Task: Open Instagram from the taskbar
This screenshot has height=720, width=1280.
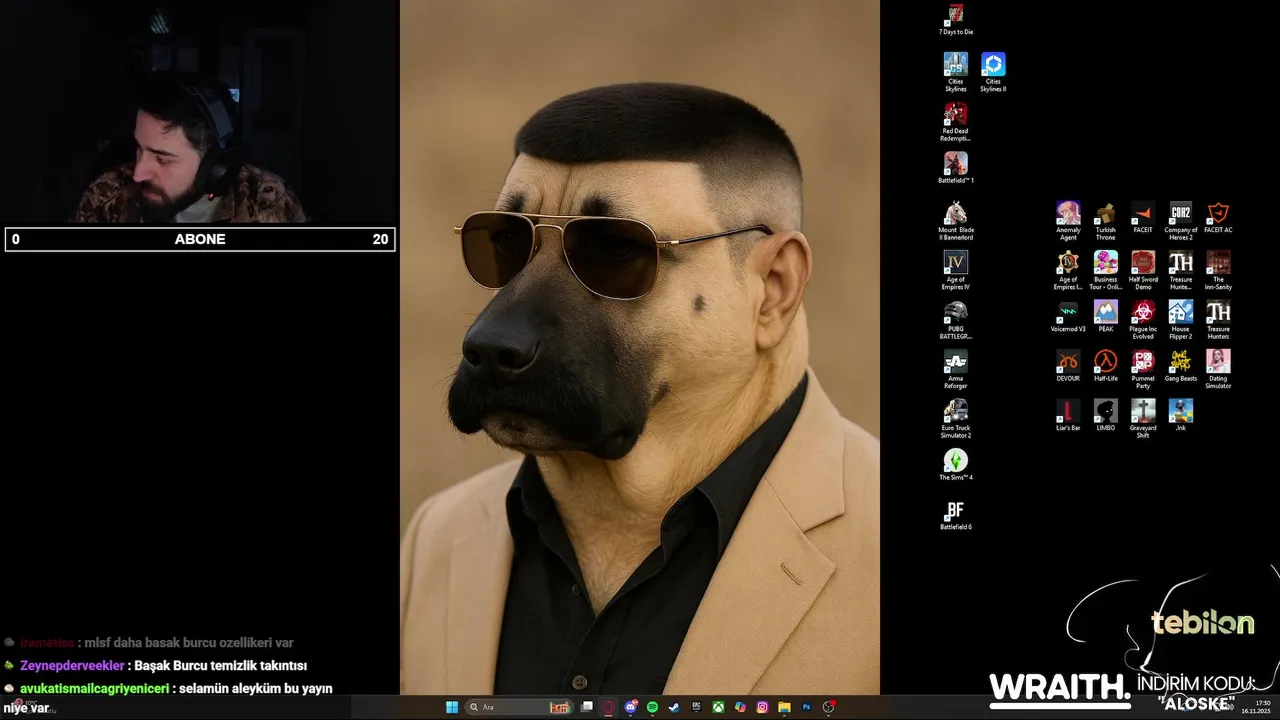Action: click(762, 707)
